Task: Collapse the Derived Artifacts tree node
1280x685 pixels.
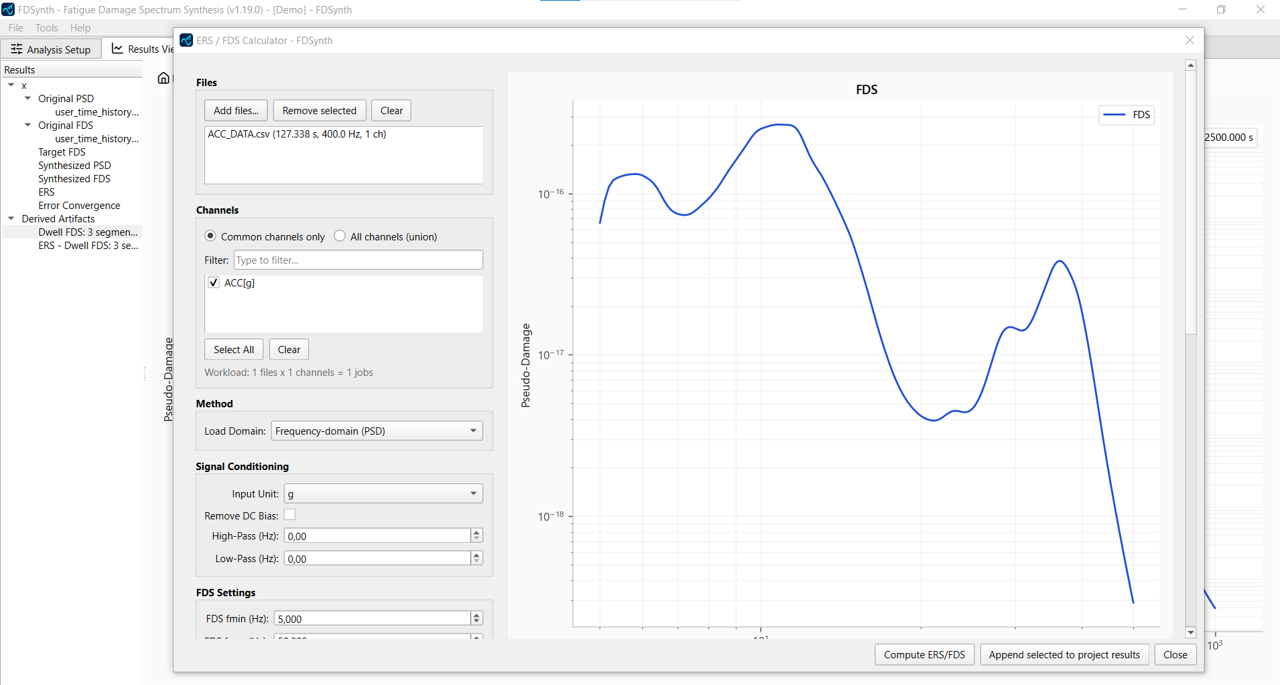Action: (12, 218)
